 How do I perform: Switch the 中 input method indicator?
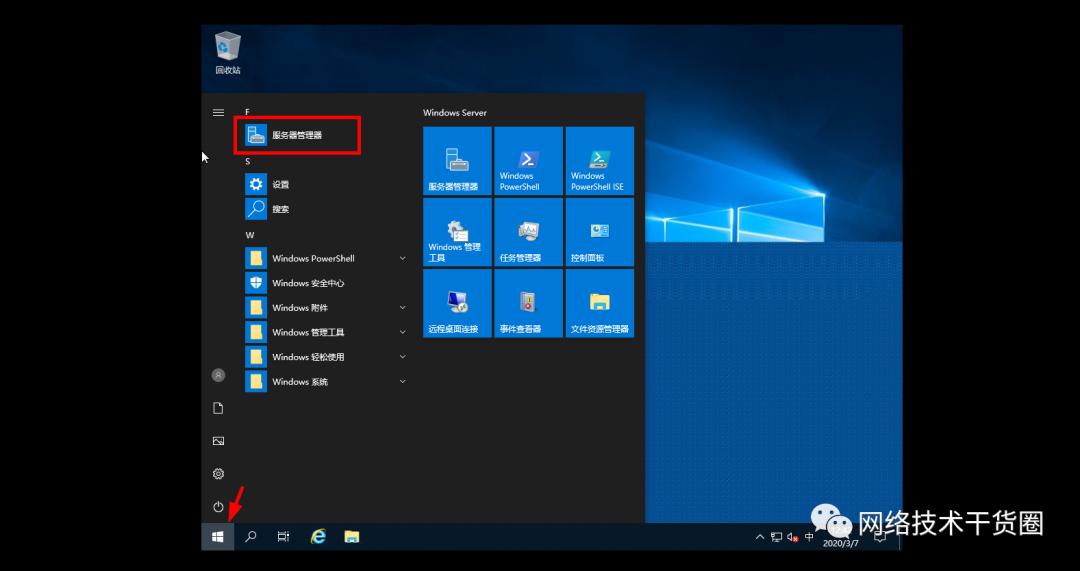click(x=809, y=536)
